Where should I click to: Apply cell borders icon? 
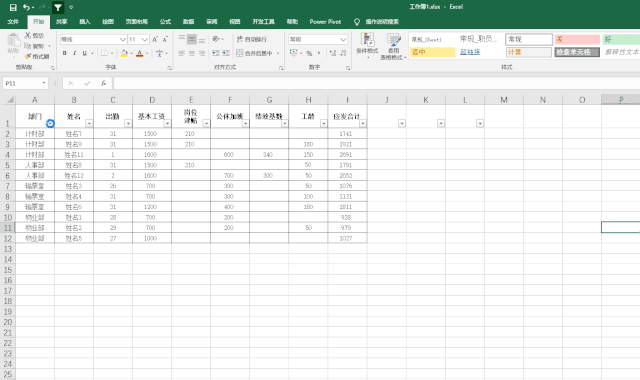click(x=104, y=53)
